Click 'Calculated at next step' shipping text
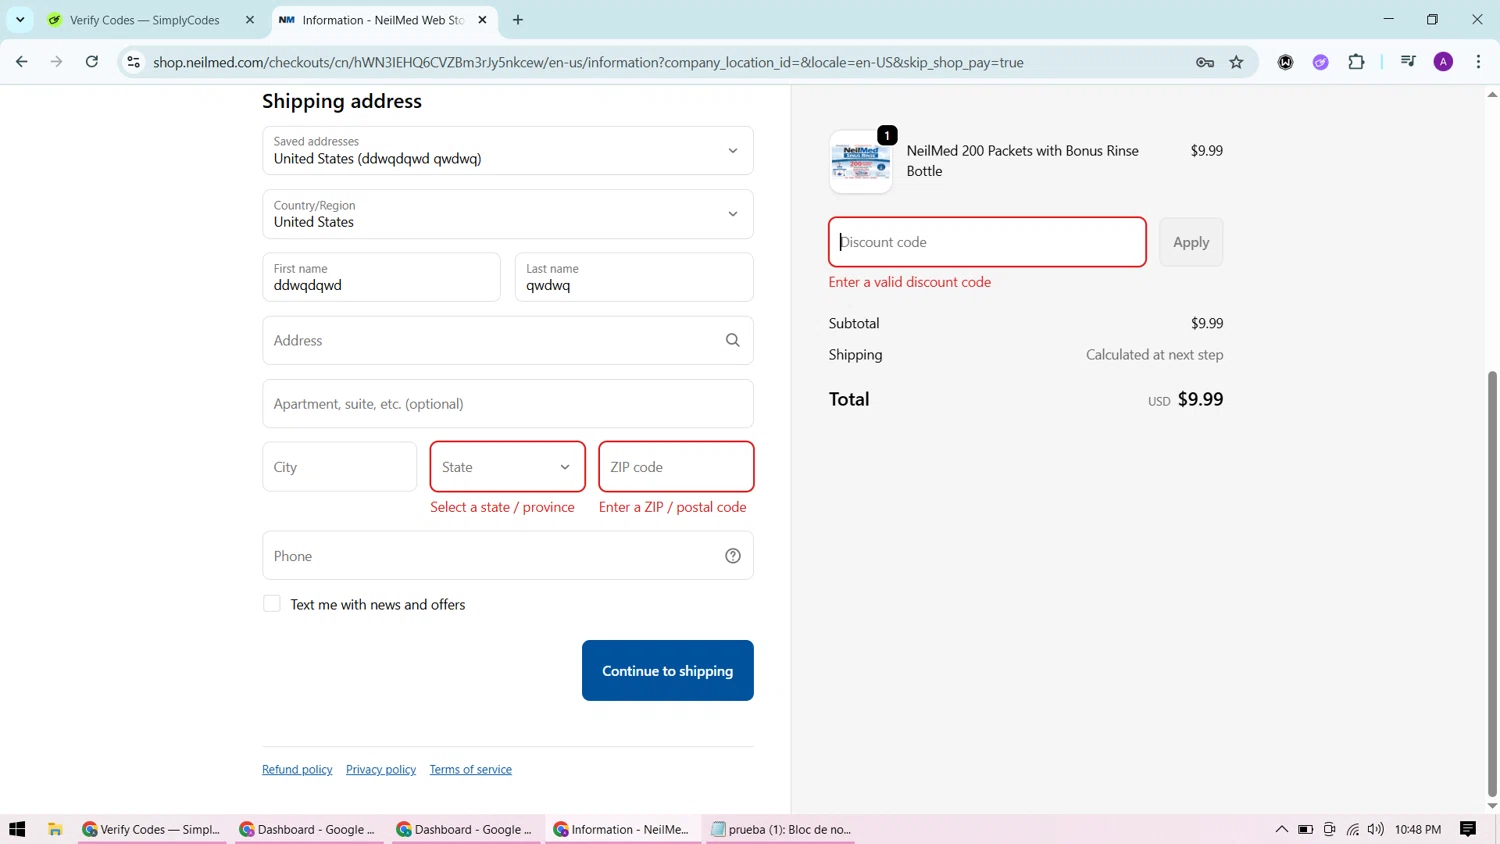Screen dimensions: 1500x844 click(1155, 354)
